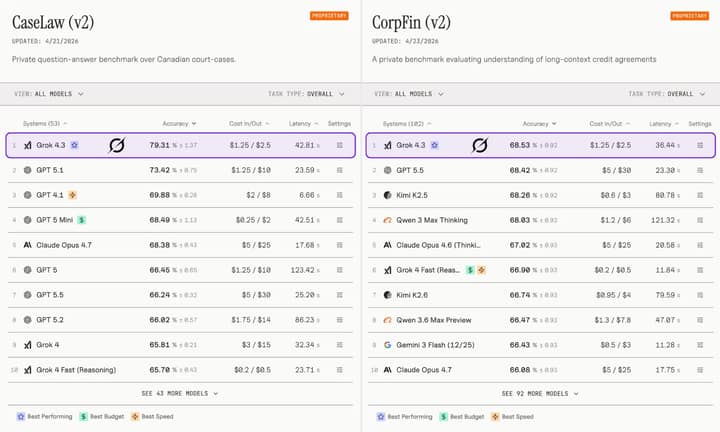Expand Systems (53) header in CaseLaw
The width and height of the screenshot is (720, 432).
click(45, 123)
